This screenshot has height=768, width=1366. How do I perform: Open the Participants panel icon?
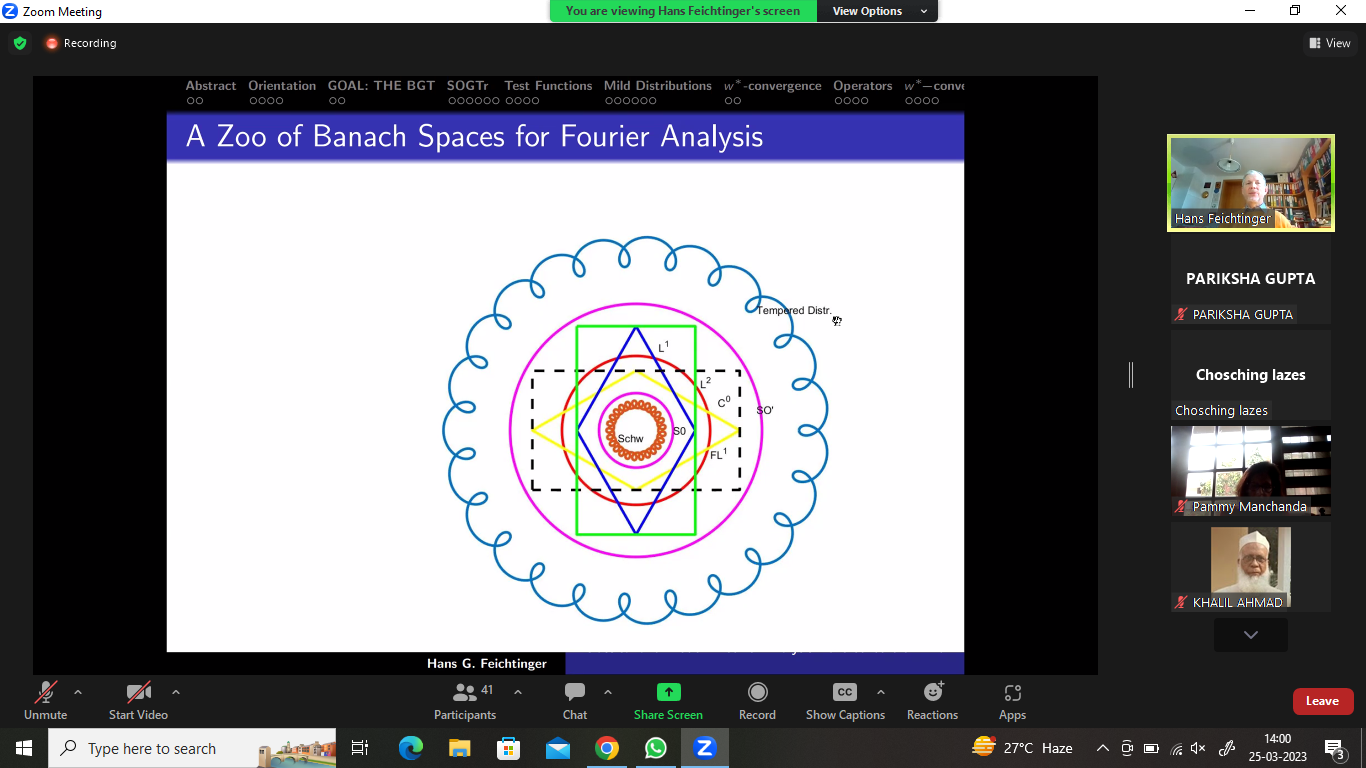465,692
